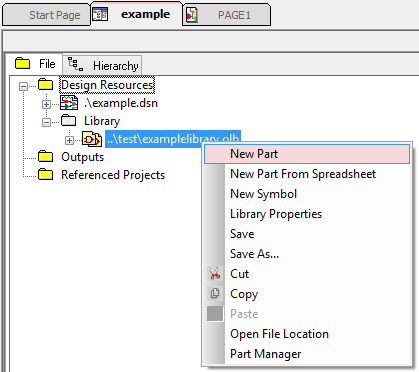Image resolution: width=419 pixels, height=372 pixels.
Task: Click the Outputs folder icon
Action: 46,156
